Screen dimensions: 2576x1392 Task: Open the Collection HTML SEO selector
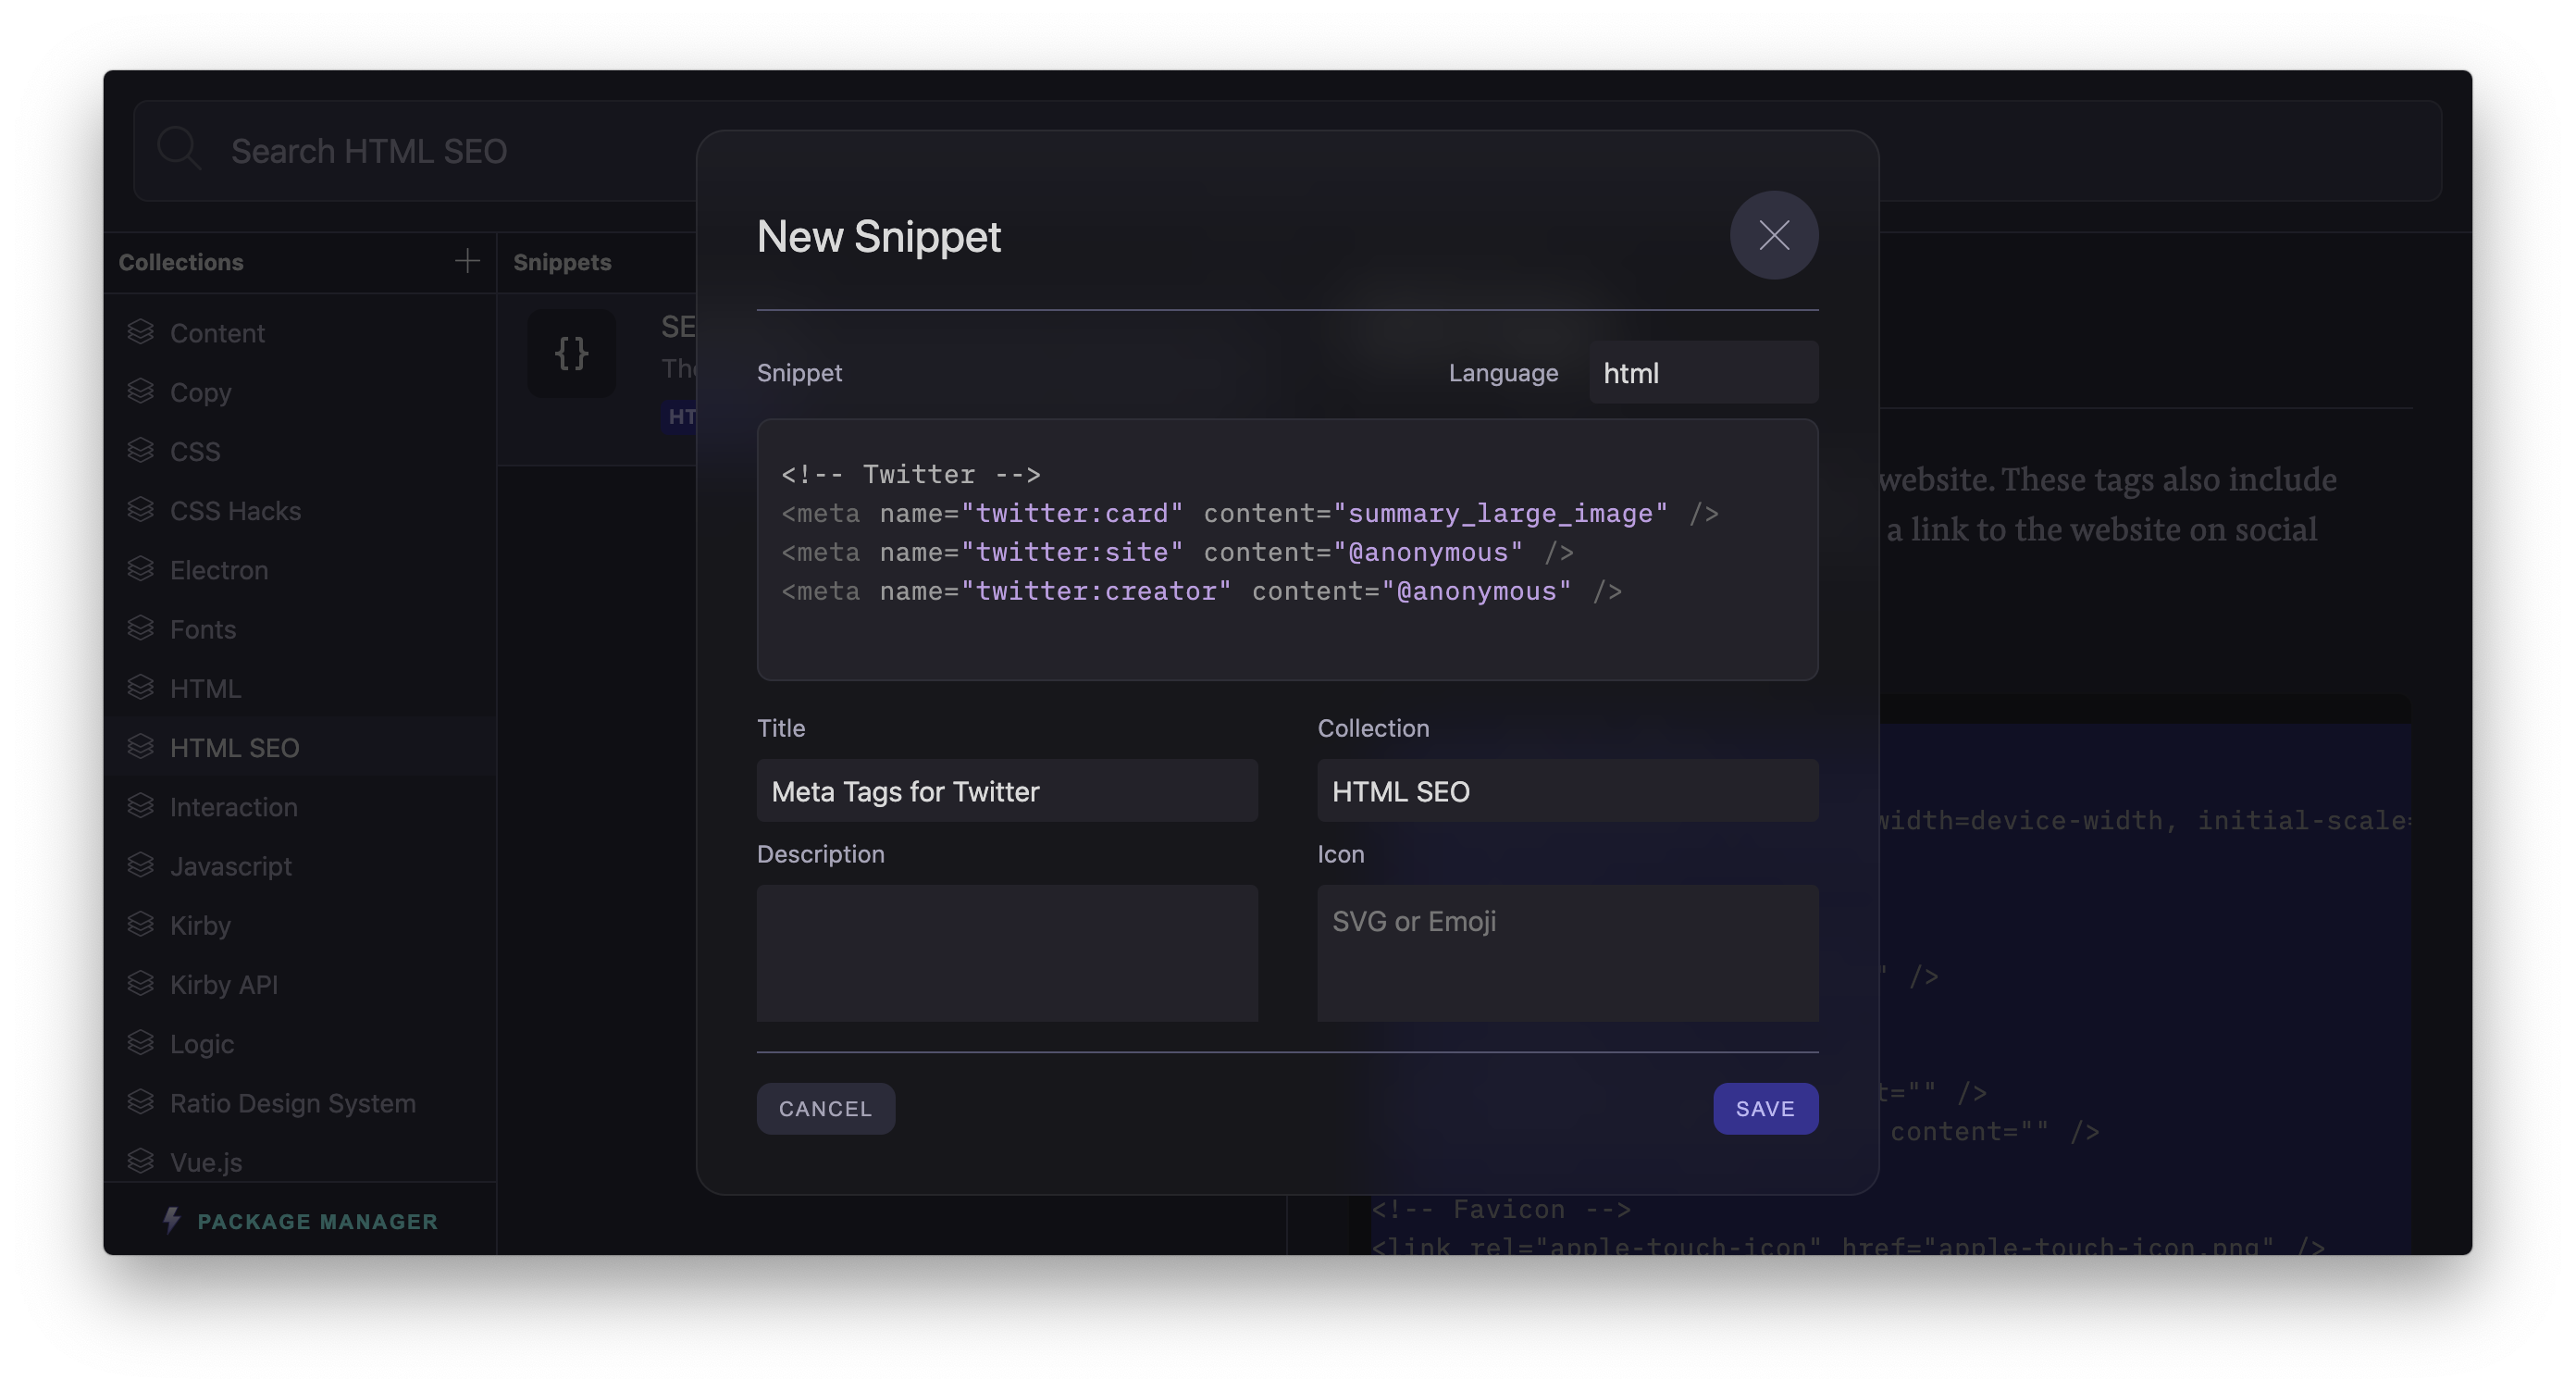tap(1567, 791)
